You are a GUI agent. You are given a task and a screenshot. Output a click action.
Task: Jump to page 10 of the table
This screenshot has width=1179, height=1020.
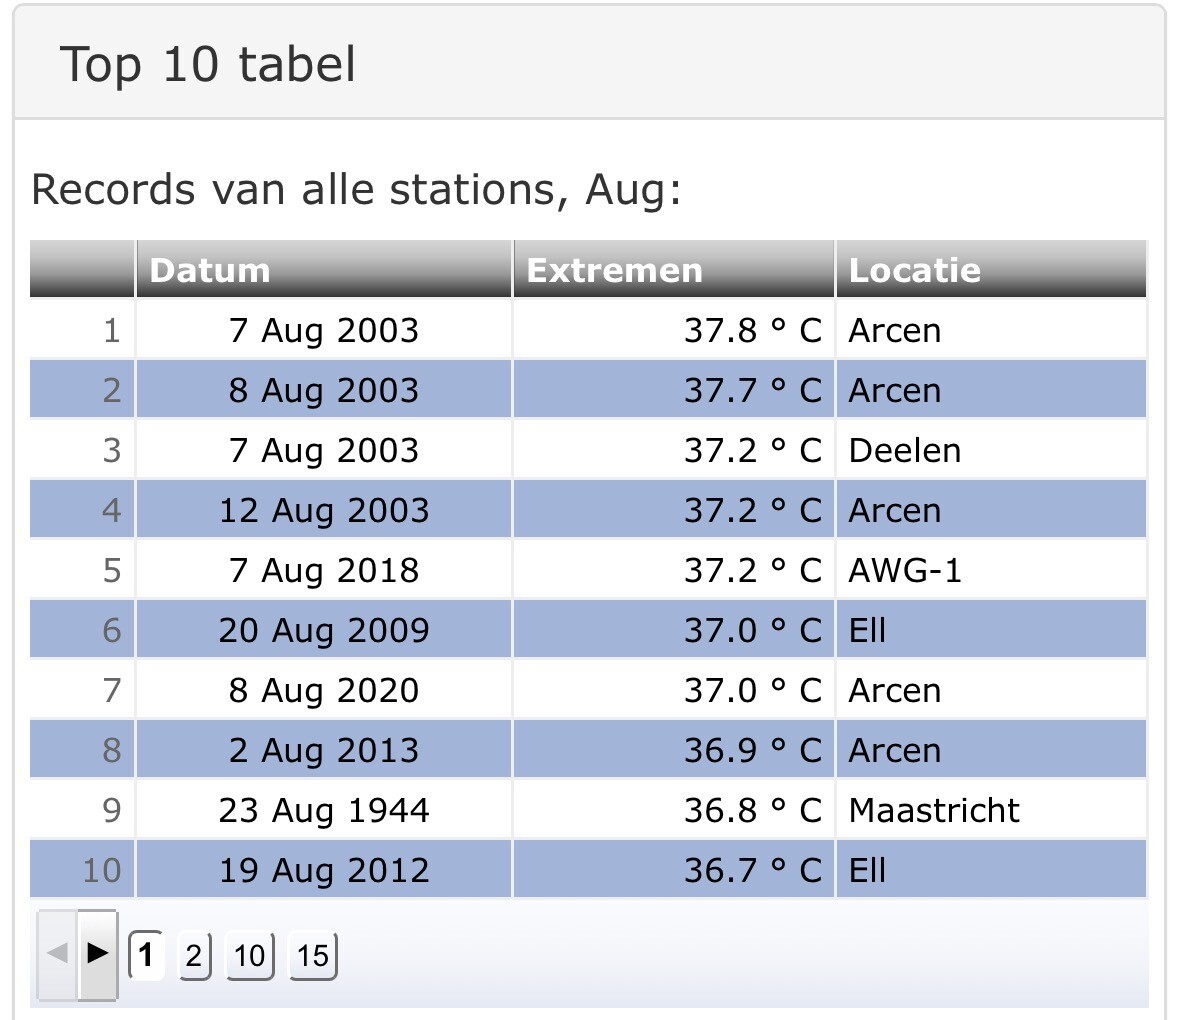(250, 956)
